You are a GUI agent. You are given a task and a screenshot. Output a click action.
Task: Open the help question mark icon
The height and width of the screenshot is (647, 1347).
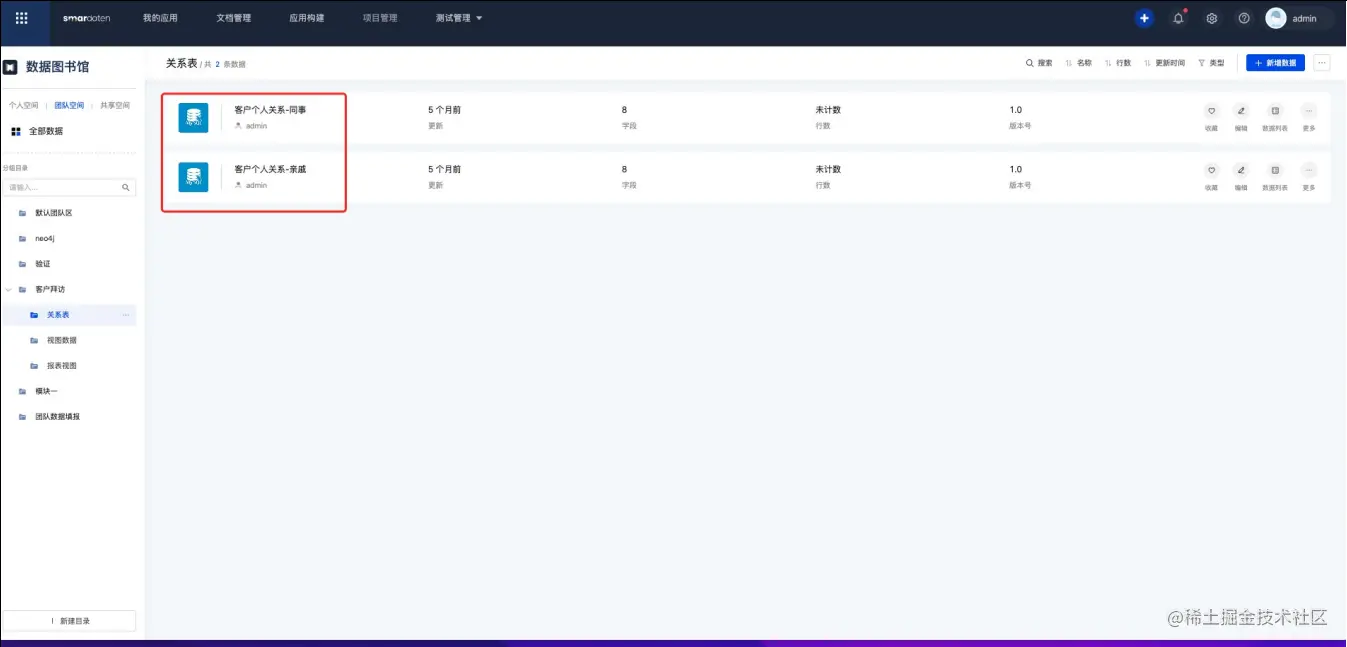1244,18
